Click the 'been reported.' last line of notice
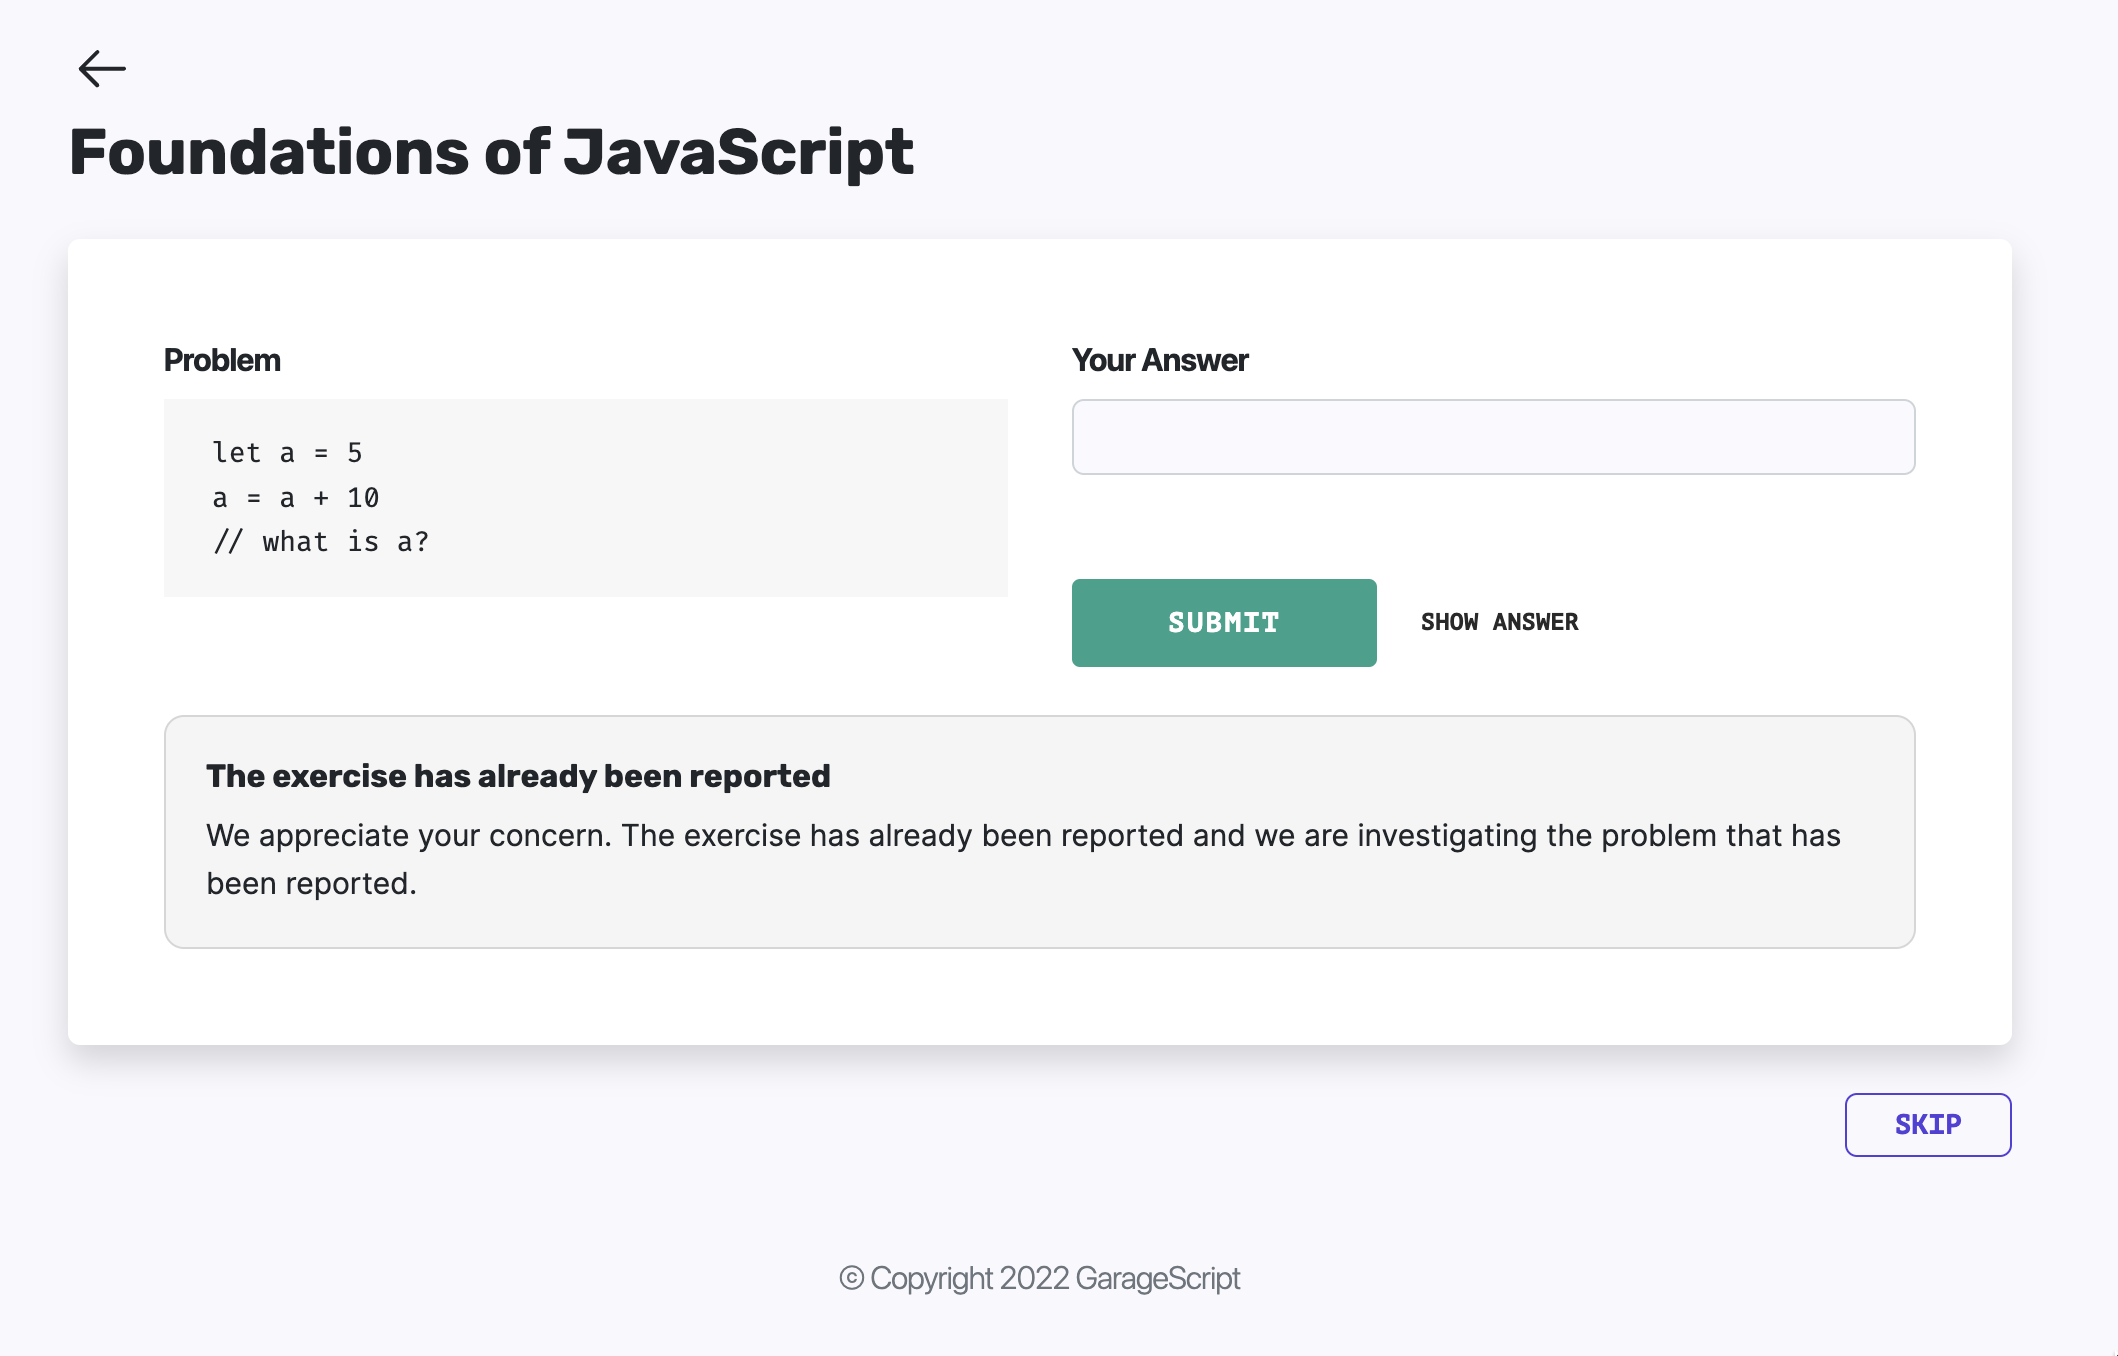 point(311,884)
